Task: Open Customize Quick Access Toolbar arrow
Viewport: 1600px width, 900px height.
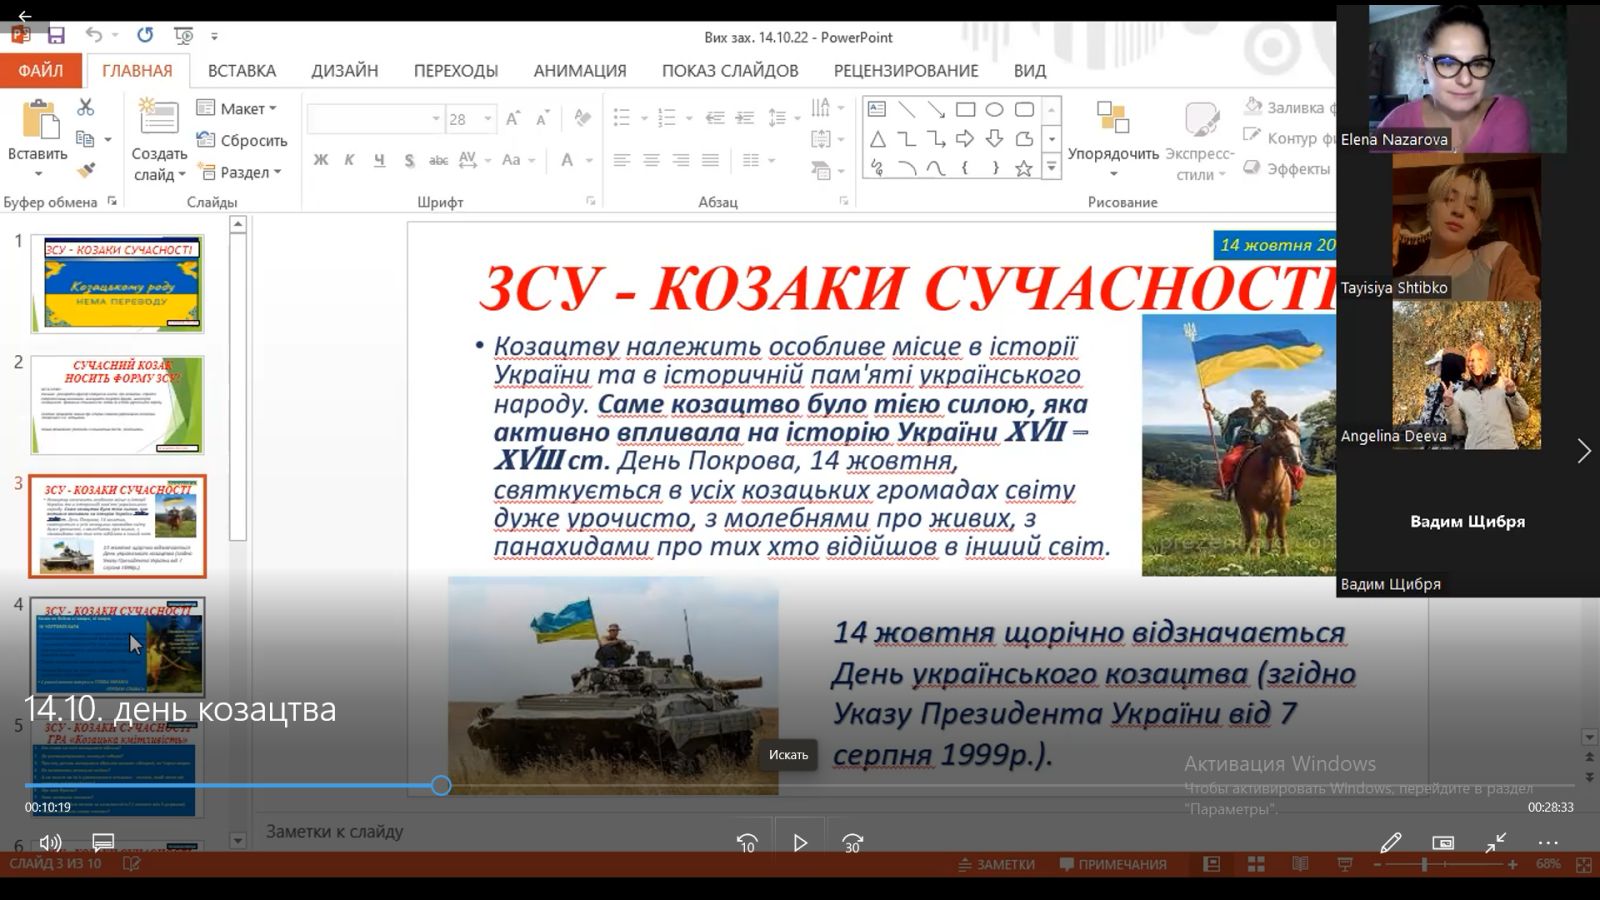Action: pyautogui.click(x=214, y=36)
